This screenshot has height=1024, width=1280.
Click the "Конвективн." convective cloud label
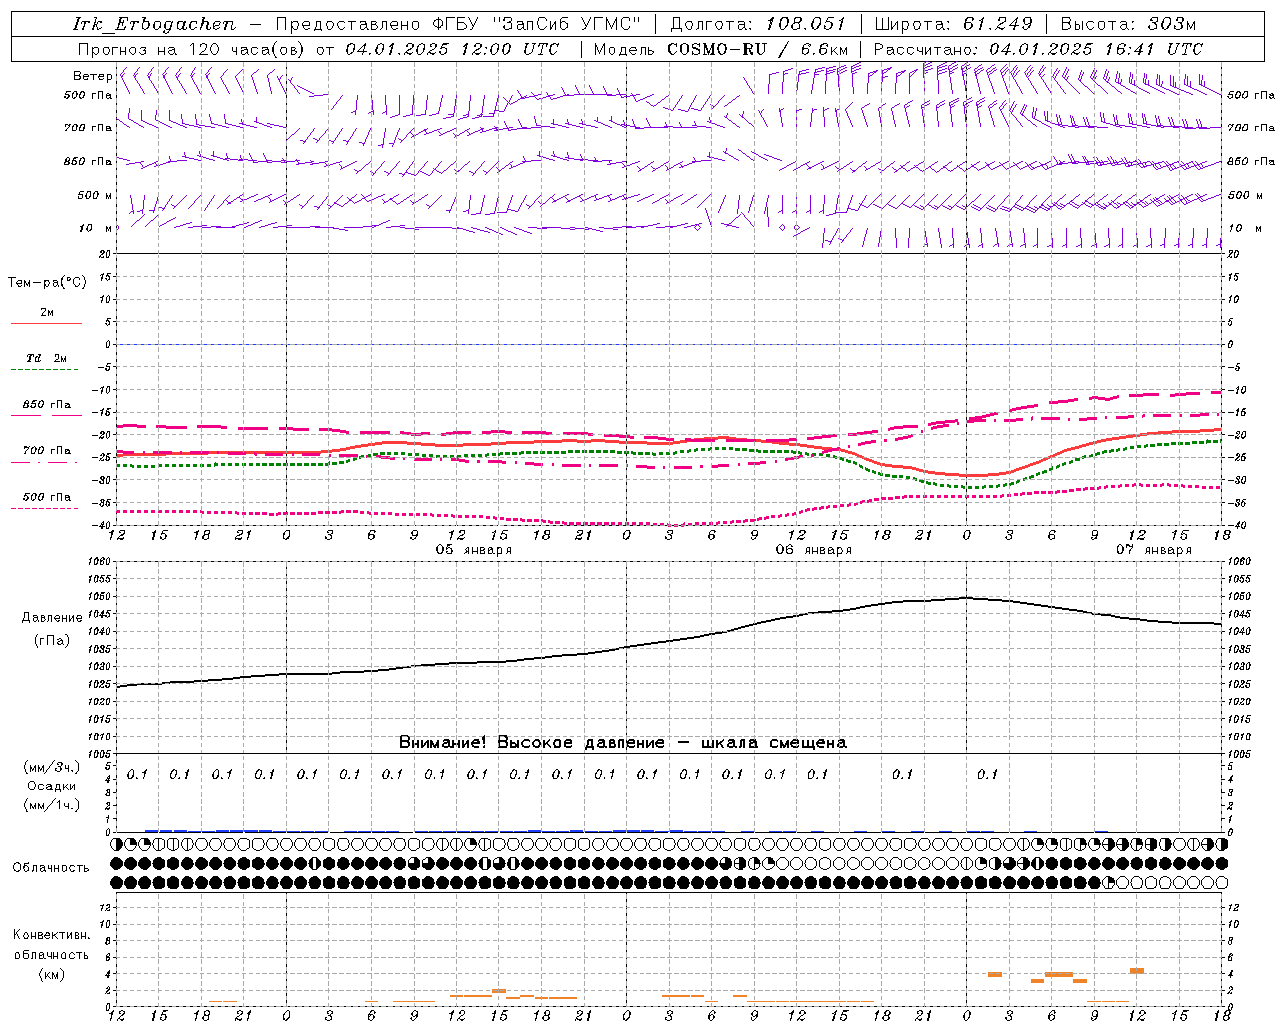coord(51,935)
